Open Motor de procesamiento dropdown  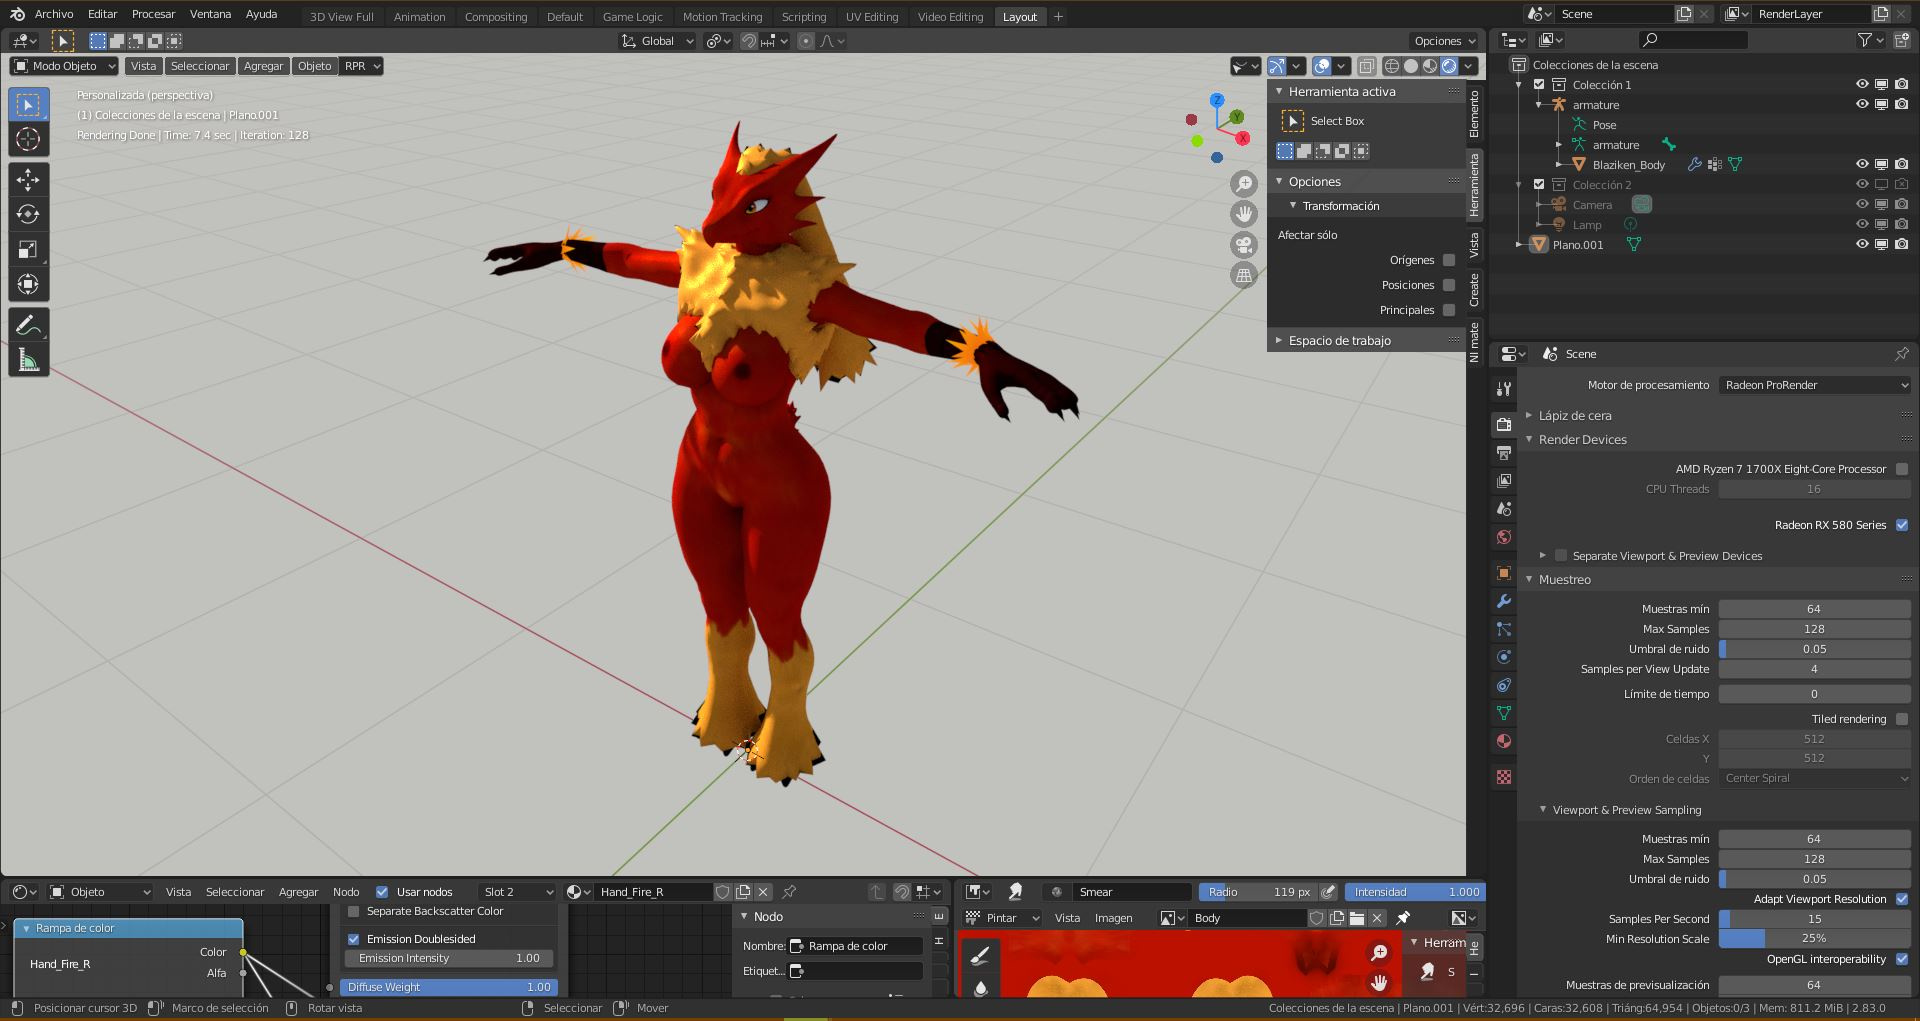pos(1815,385)
